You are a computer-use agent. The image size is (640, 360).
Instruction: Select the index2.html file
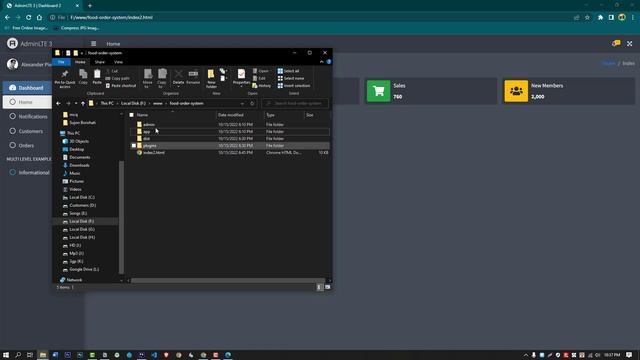pos(153,153)
